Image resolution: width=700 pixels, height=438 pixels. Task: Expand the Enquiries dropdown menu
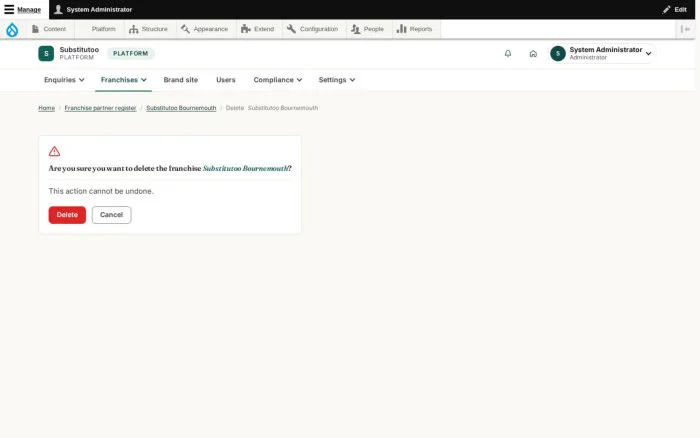coord(64,80)
